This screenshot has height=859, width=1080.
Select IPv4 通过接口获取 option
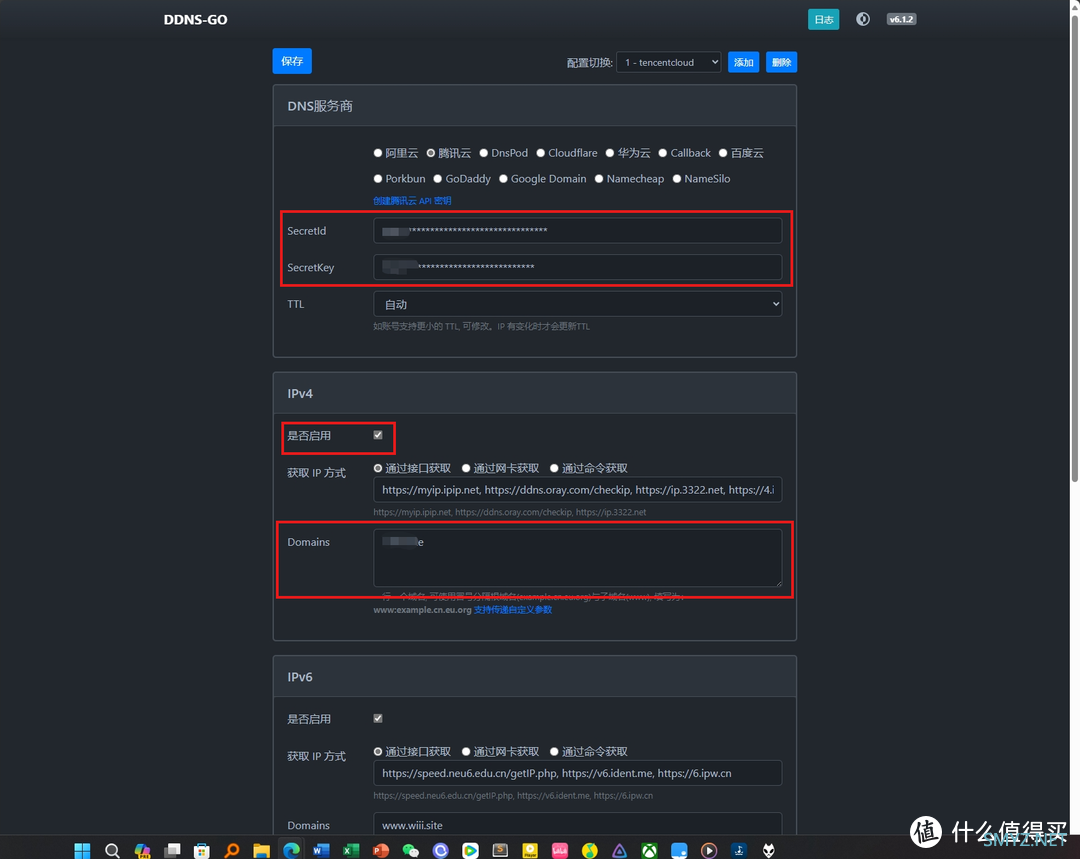(377, 468)
